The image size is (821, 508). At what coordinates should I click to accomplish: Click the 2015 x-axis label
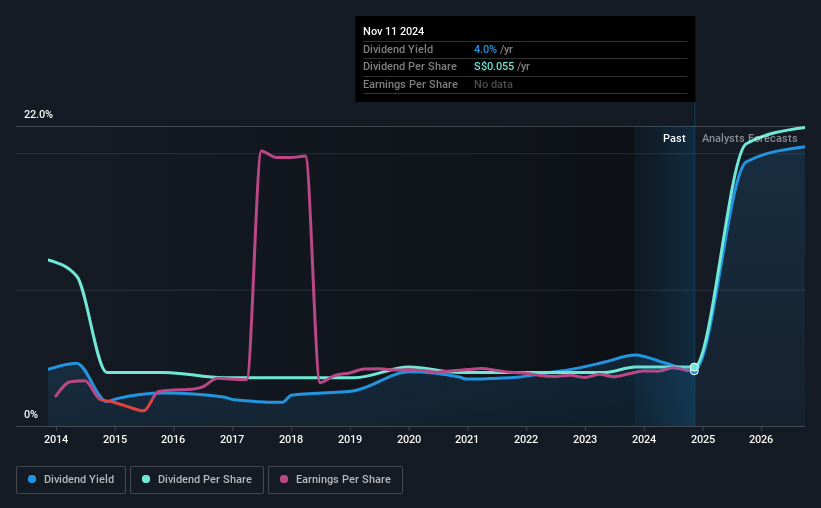[115, 439]
